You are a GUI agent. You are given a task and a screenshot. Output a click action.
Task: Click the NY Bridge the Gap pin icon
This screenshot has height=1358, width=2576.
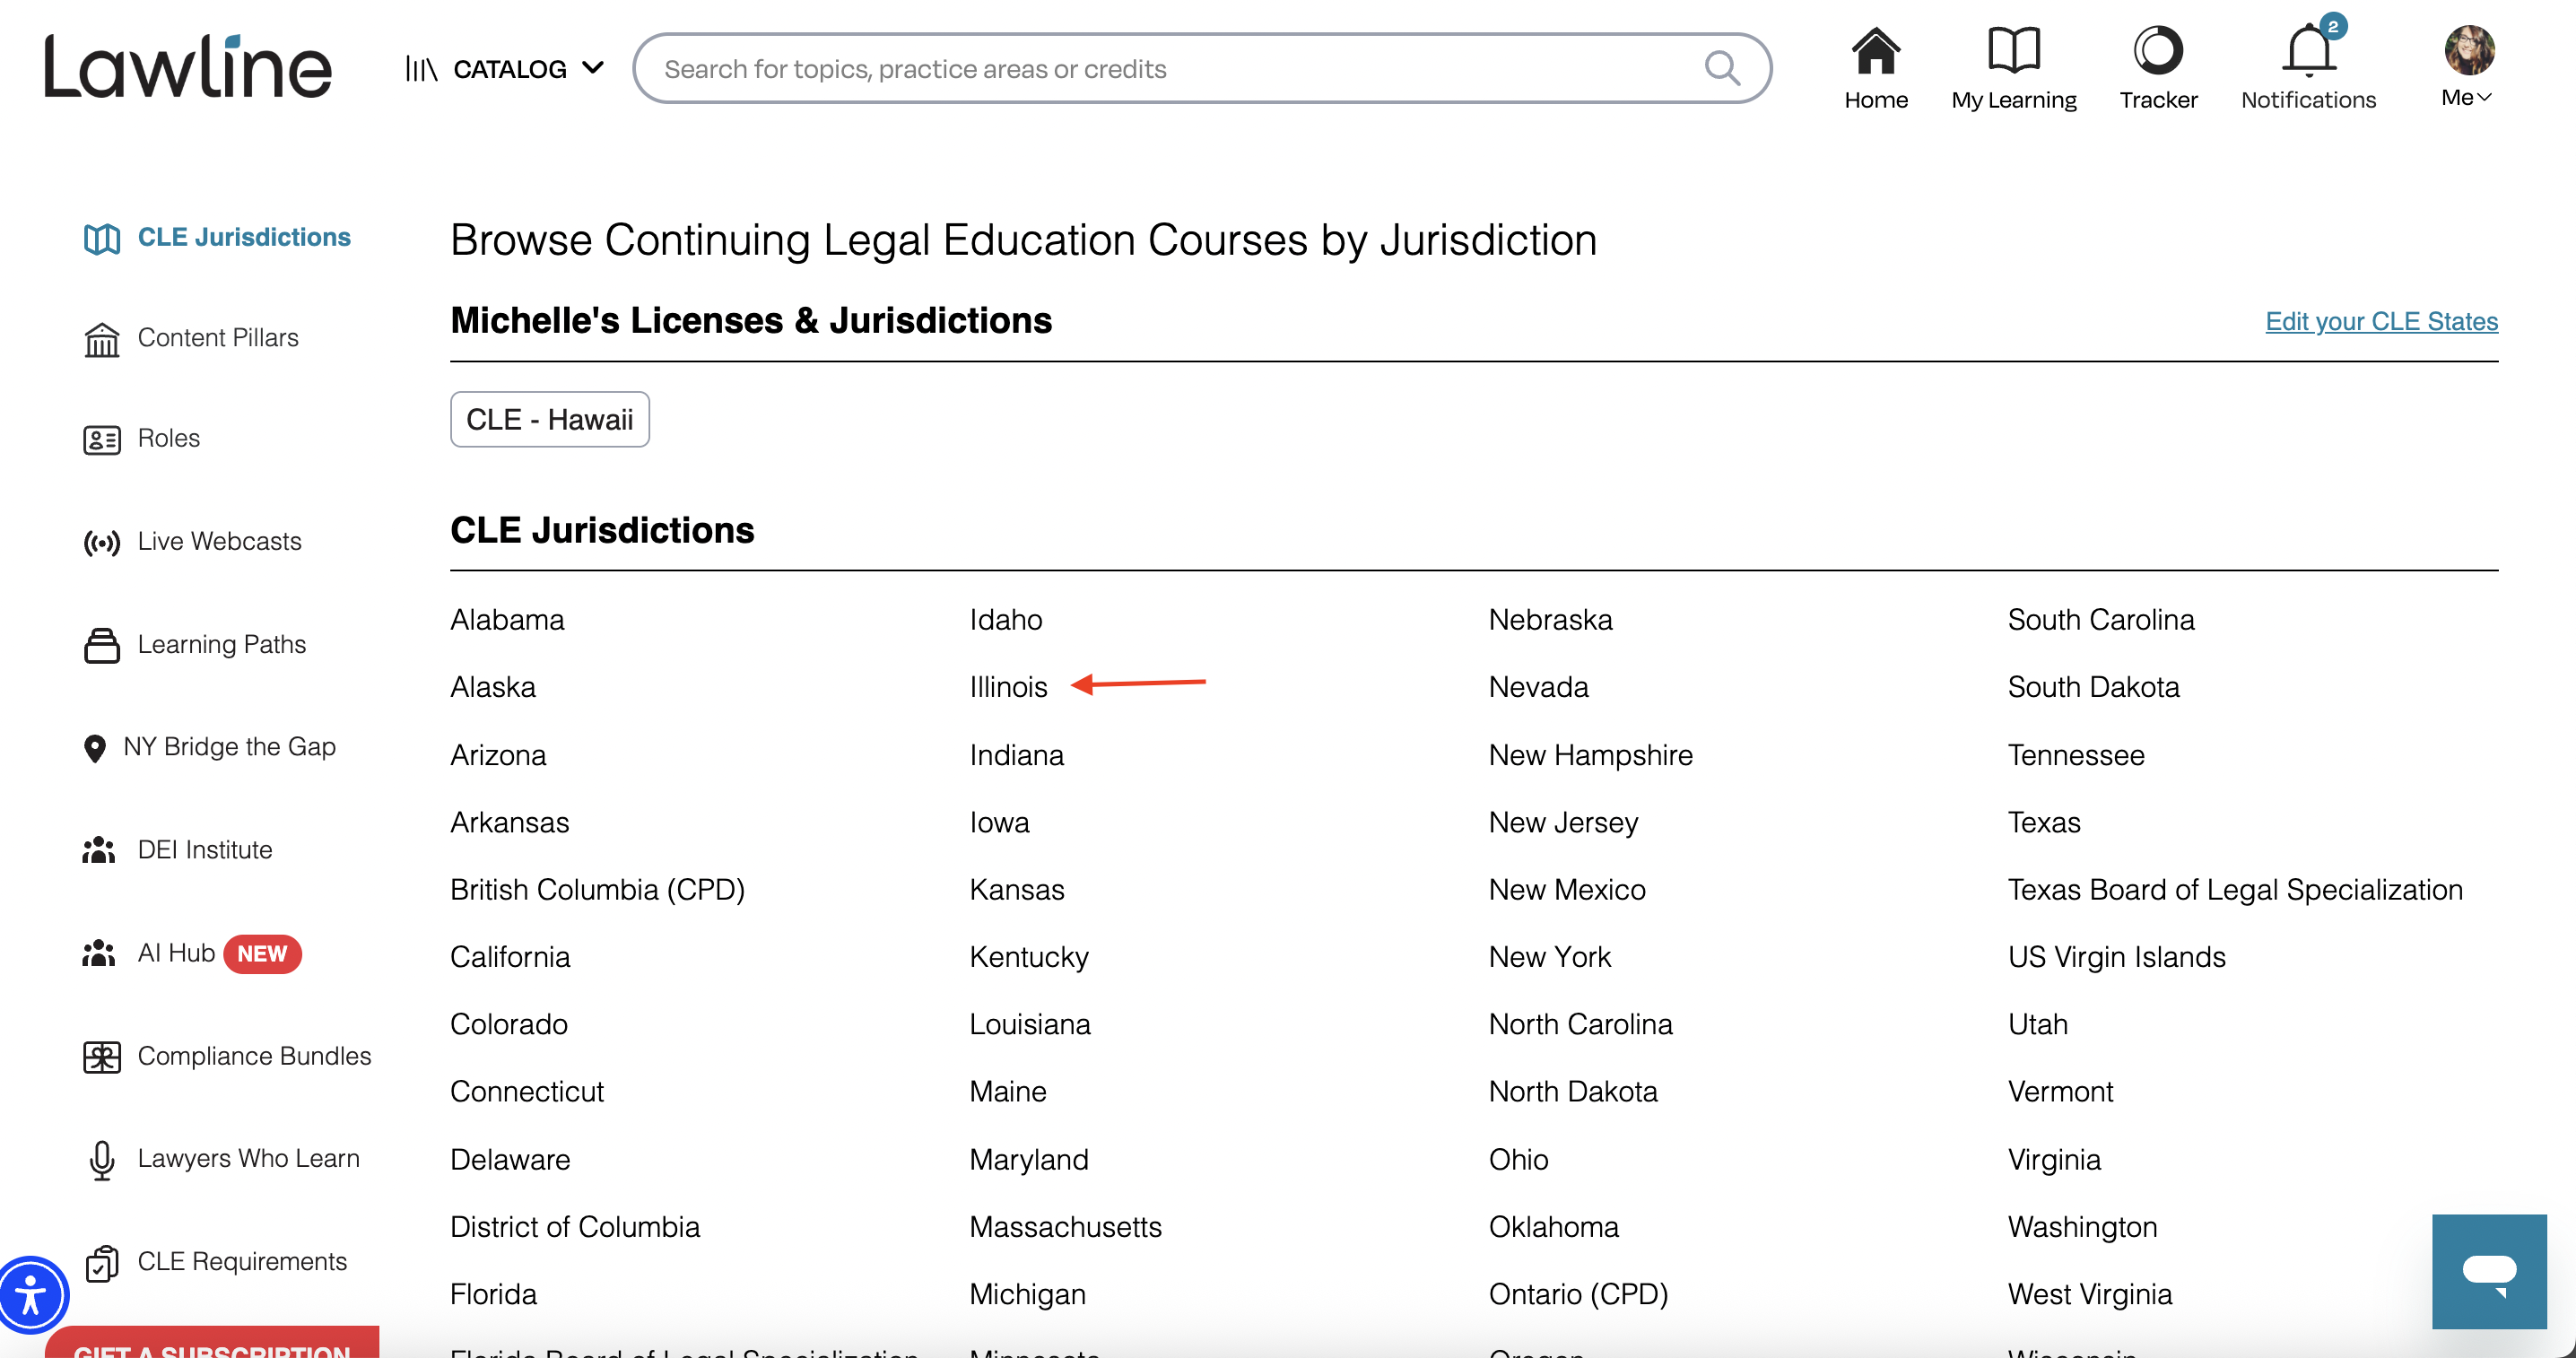[x=95, y=748]
